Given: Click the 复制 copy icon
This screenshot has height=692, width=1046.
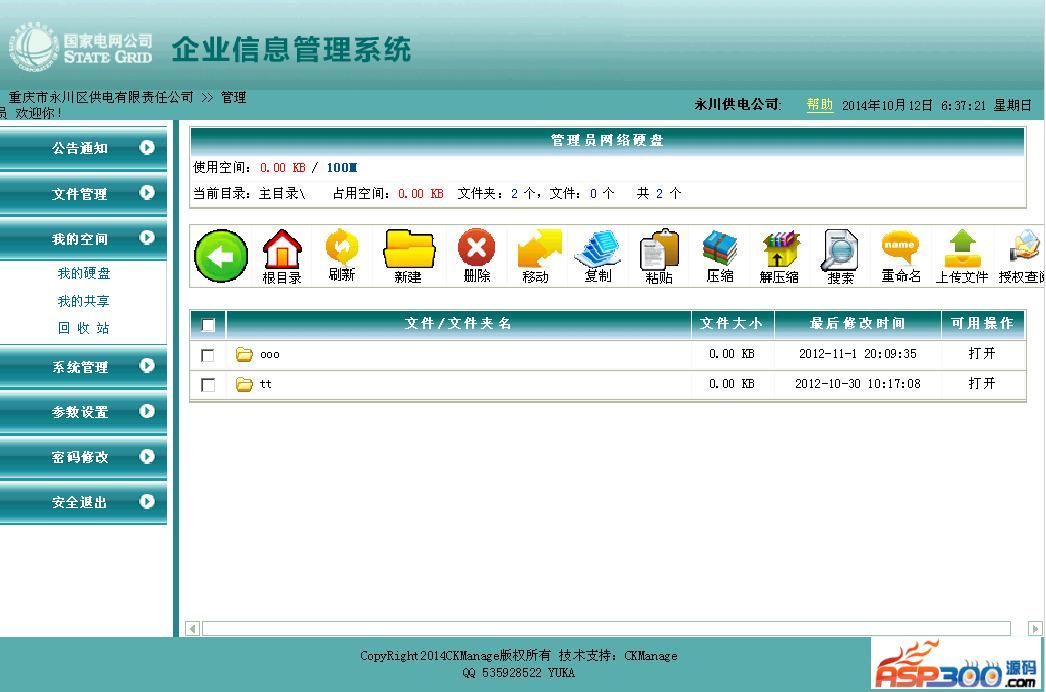Looking at the screenshot, I should 598,256.
